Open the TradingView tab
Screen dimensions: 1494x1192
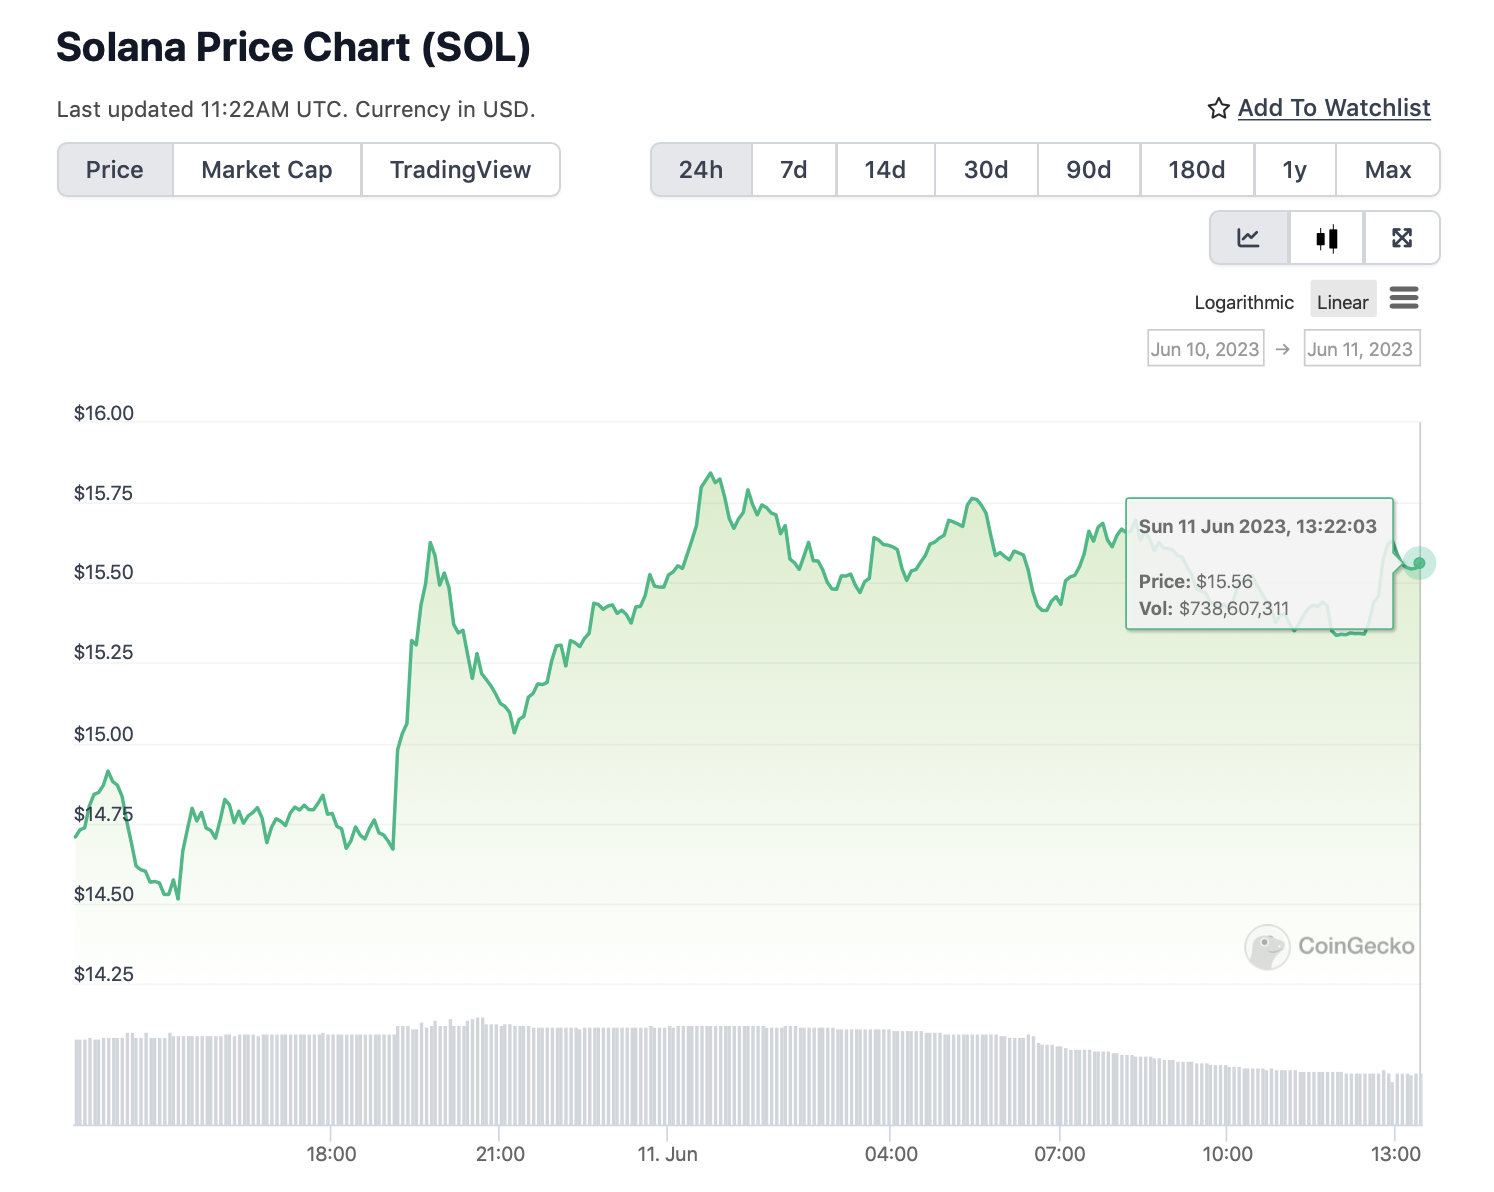pyautogui.click(x=460, y=170)
